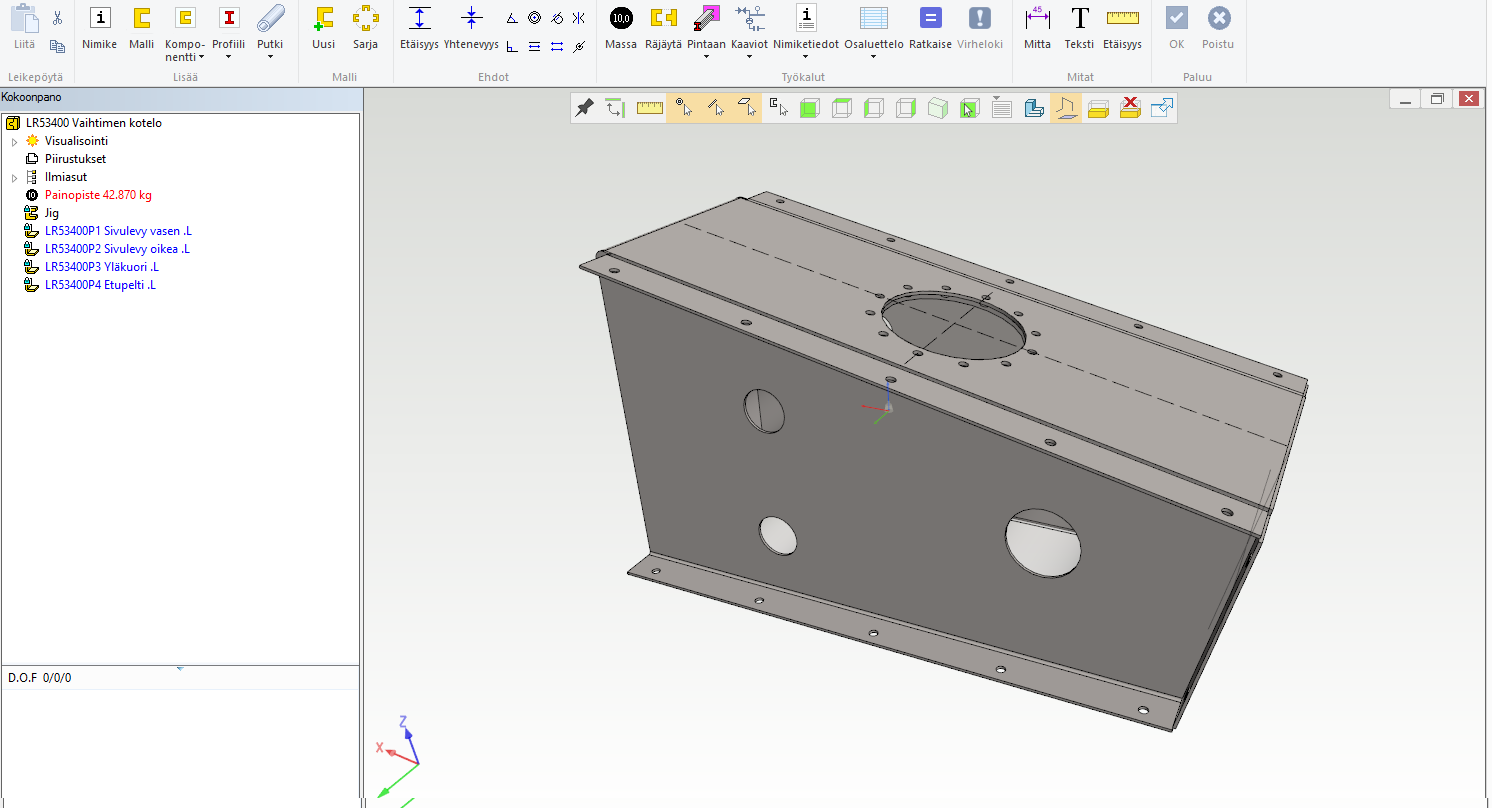This screenshot has height=808, width=1492.
Task: Toggle the face selection filter
Action: 747,108
